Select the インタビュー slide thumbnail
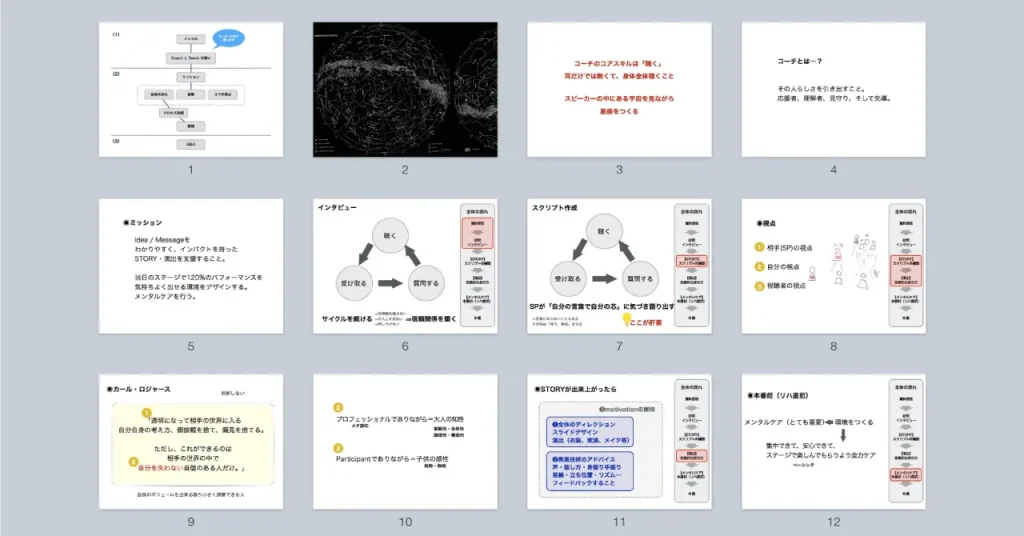Image resolution: width=1024 pixels, height=536 pixels. click(404, 267)
